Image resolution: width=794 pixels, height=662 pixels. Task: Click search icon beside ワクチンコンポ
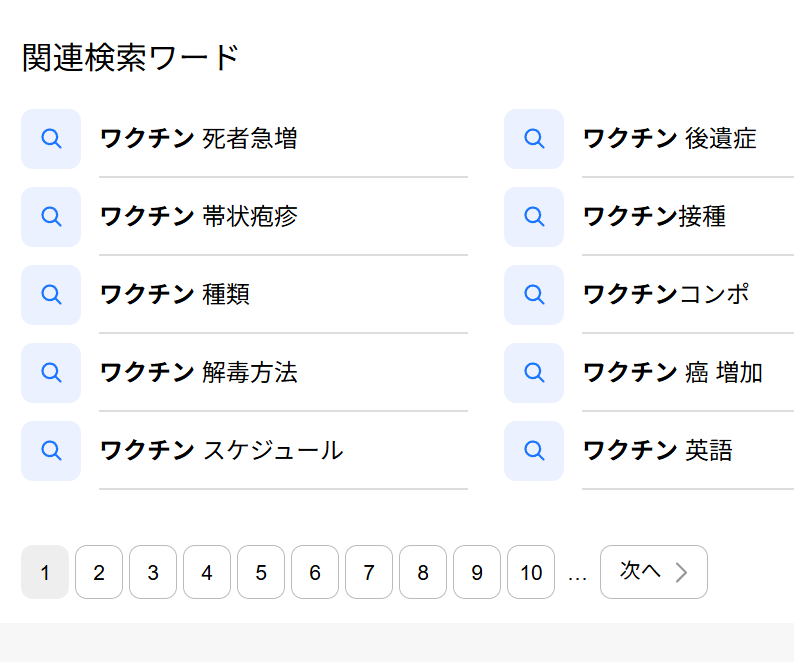534,295
